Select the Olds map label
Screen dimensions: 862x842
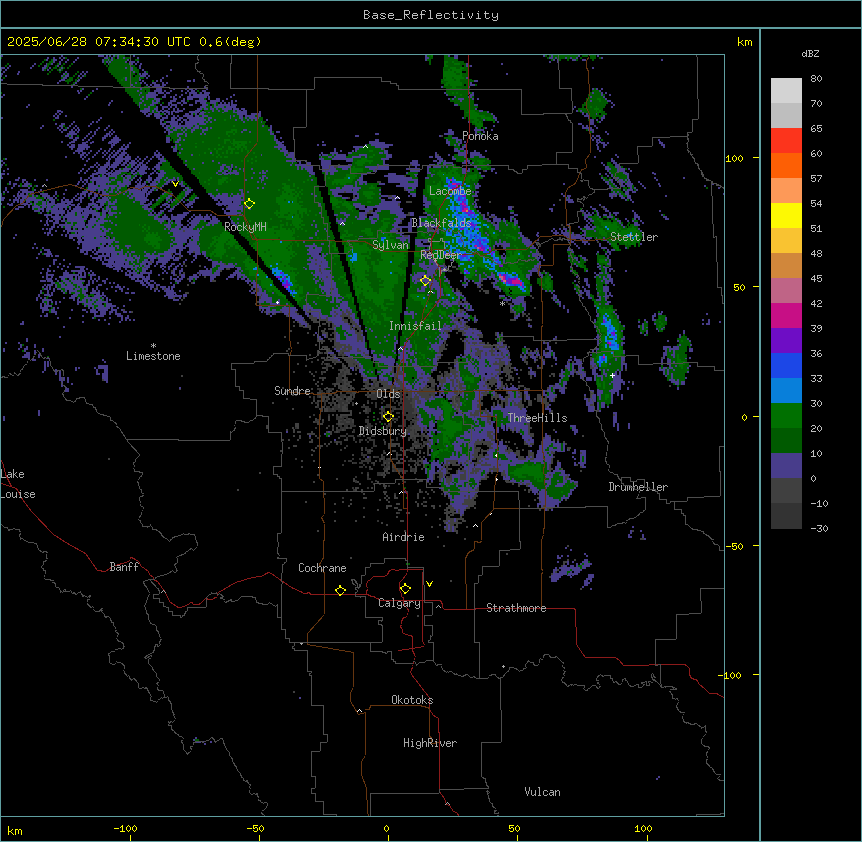[x=388, y=394]
